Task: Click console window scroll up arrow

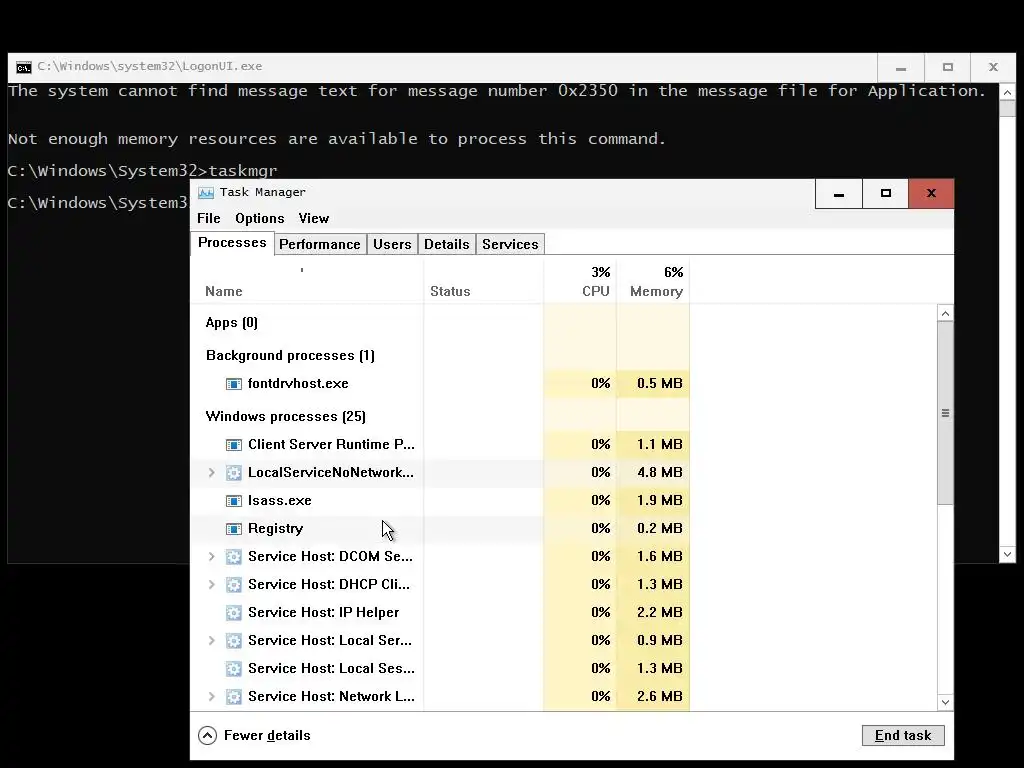Action: 1007,92
